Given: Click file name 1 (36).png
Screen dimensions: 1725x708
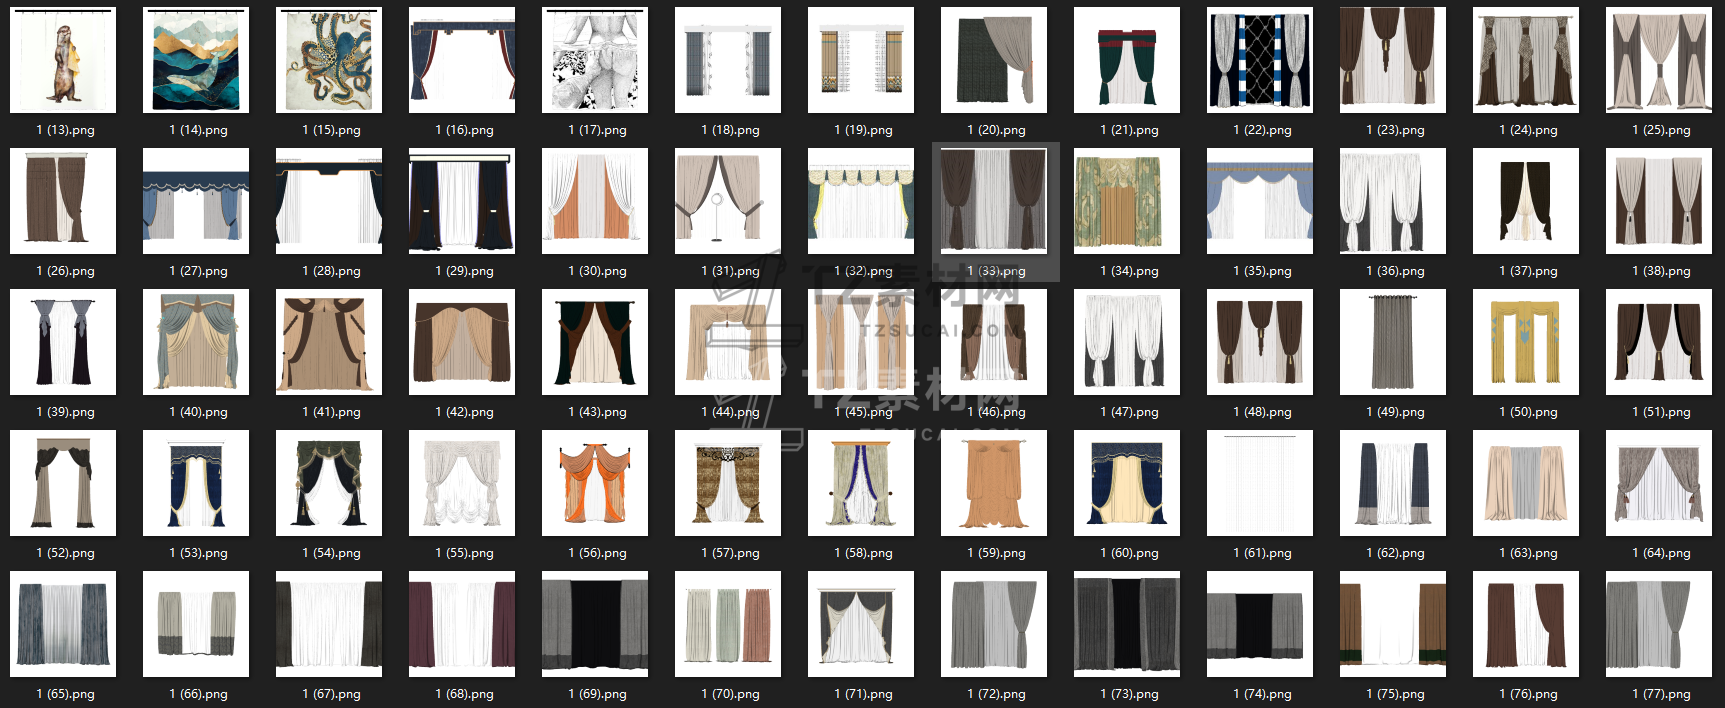Looking at the screenshot, I should pyautogui.click(x=1395, y=271).
